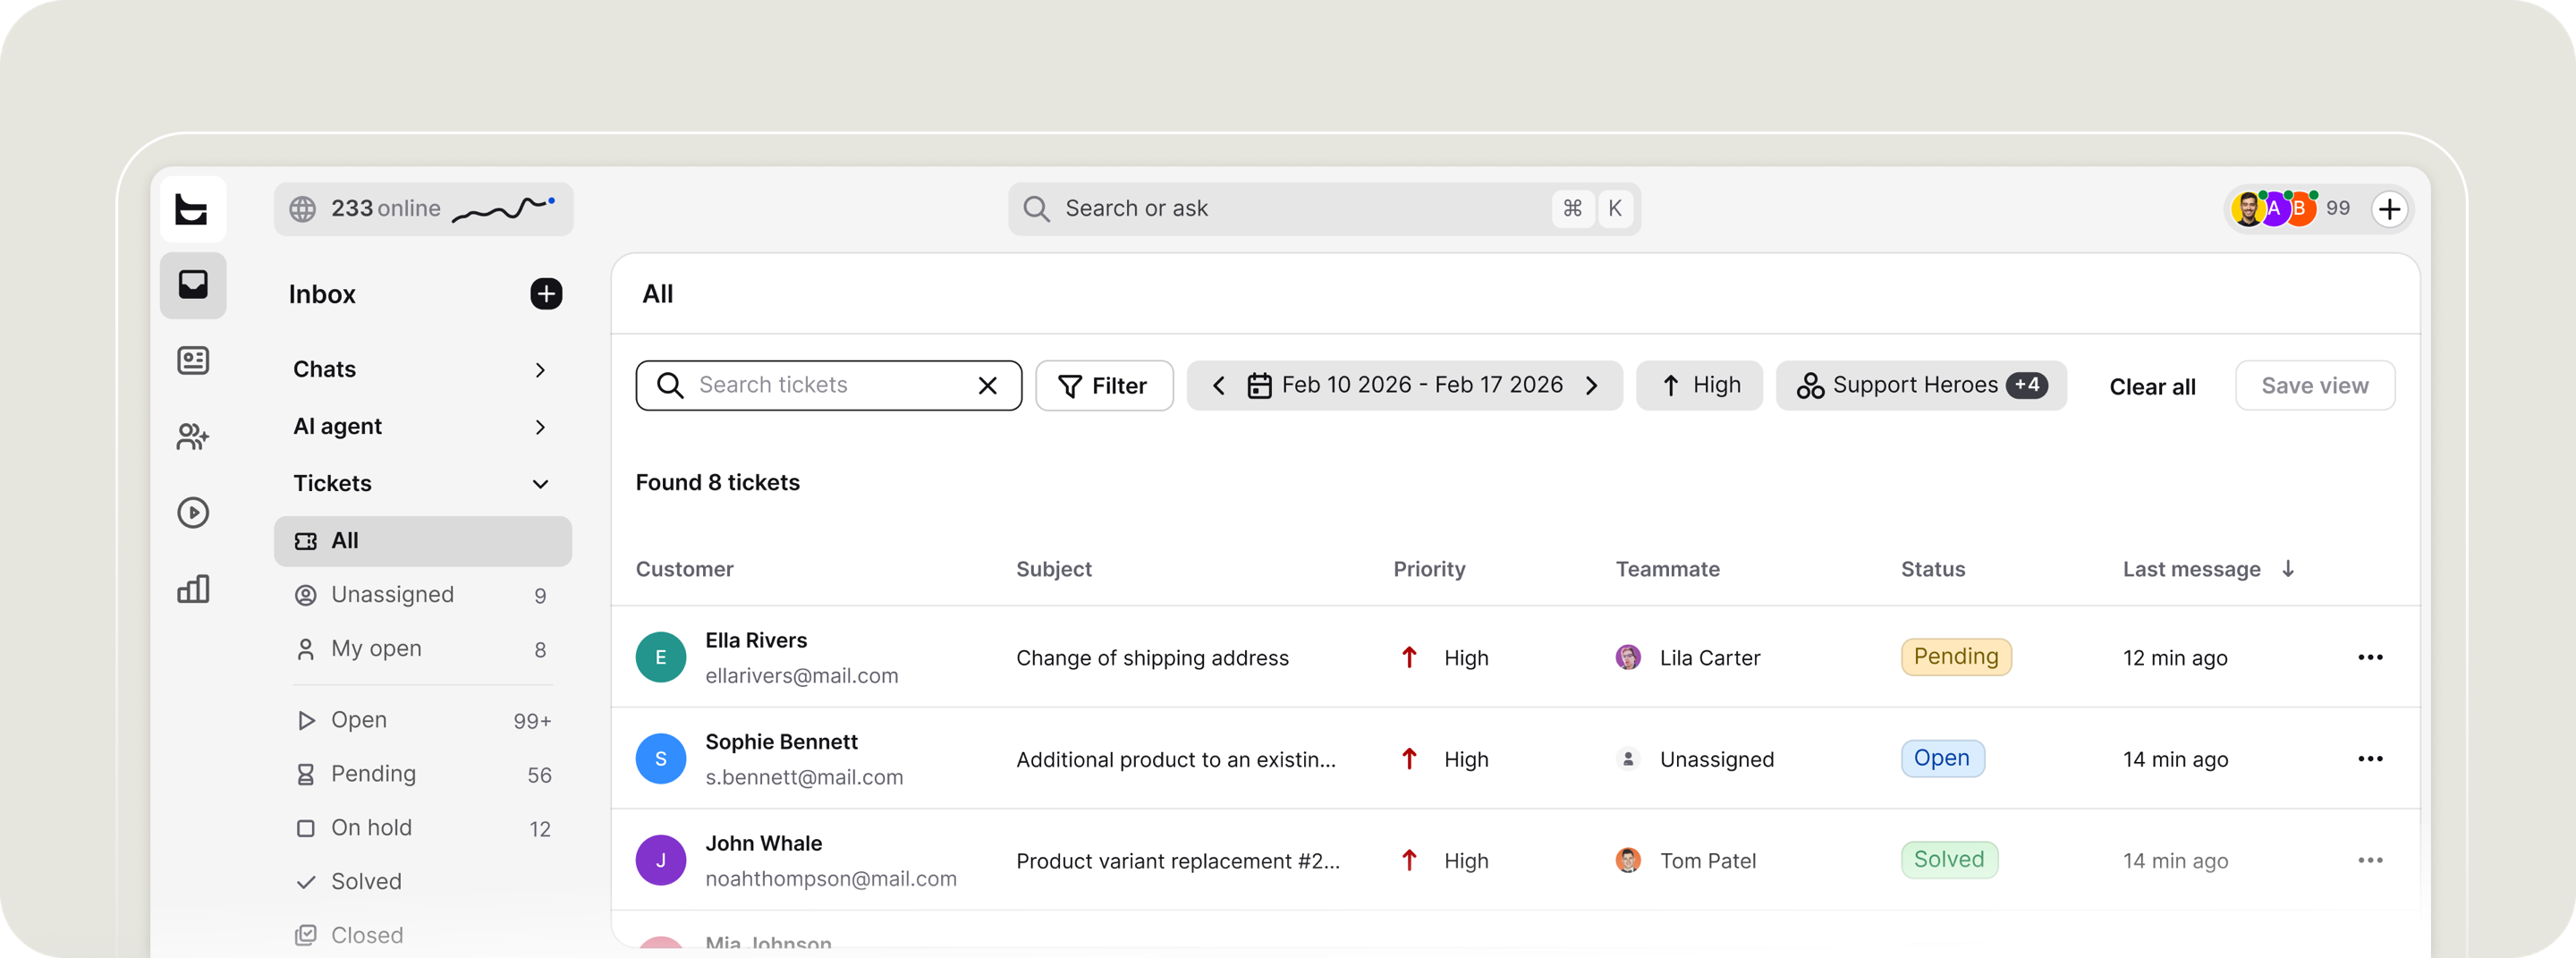Click noahthompson@mail.com email
Screen dimensions: 2576x958
[x=831, y=879]
